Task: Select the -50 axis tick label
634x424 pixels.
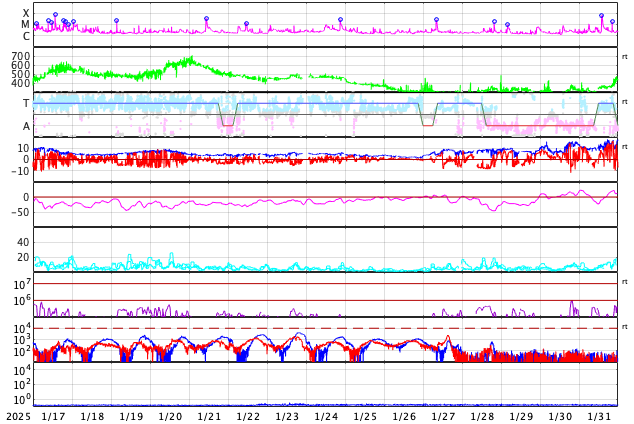Action: (20, 212)
